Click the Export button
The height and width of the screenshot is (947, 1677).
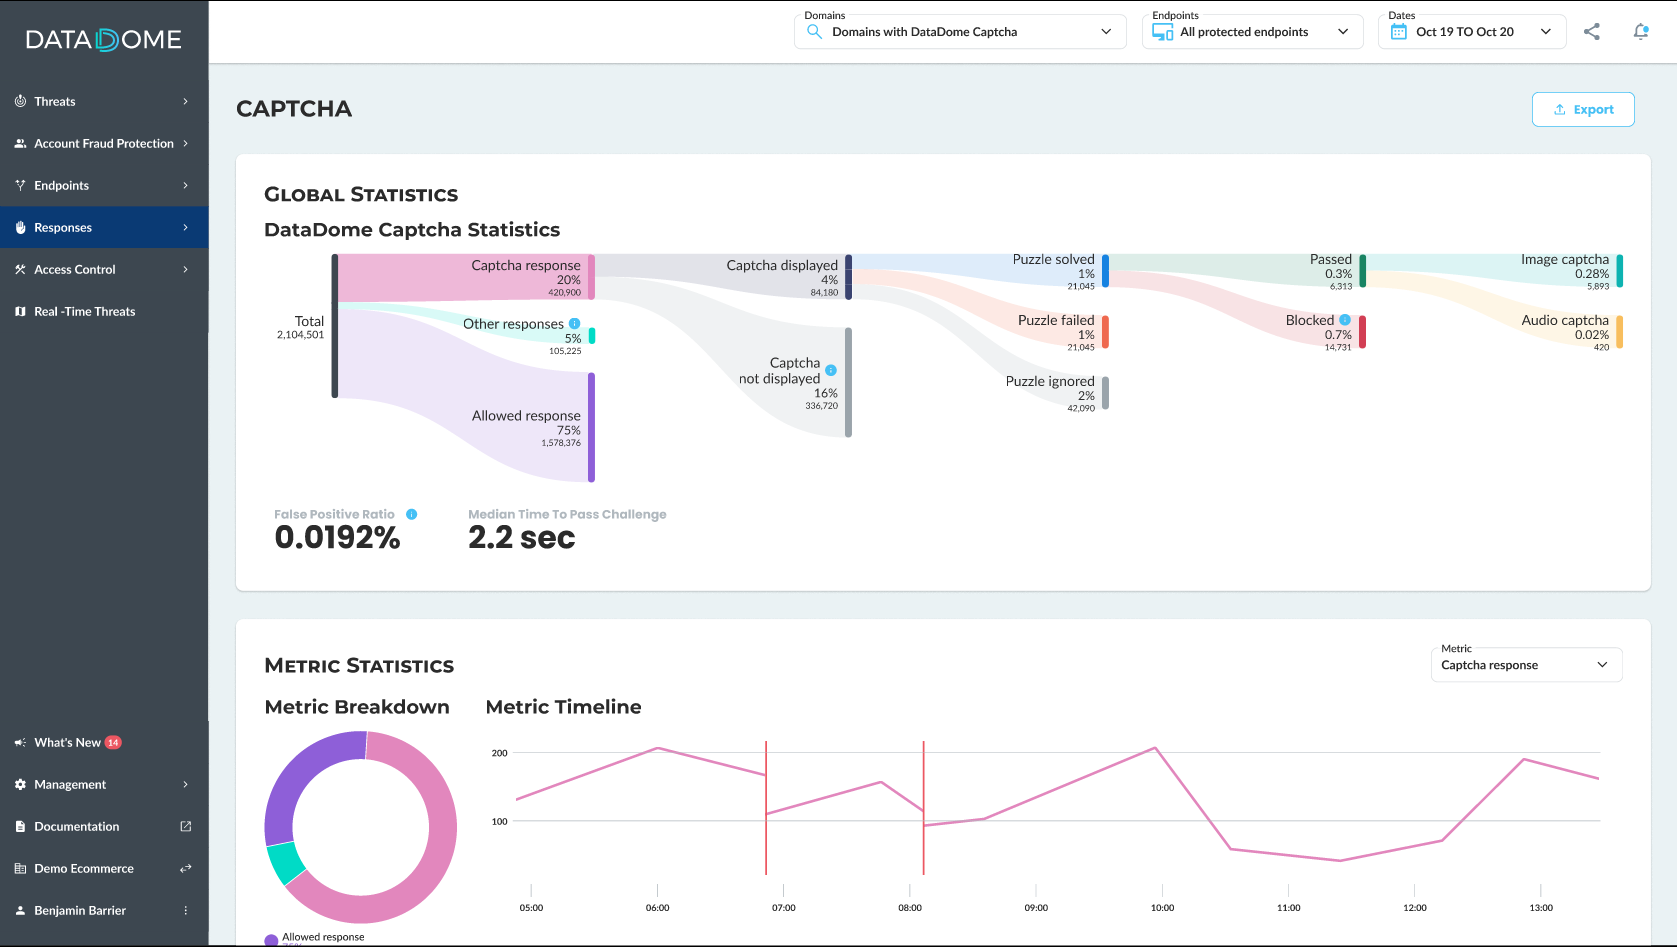[1583, 110]
